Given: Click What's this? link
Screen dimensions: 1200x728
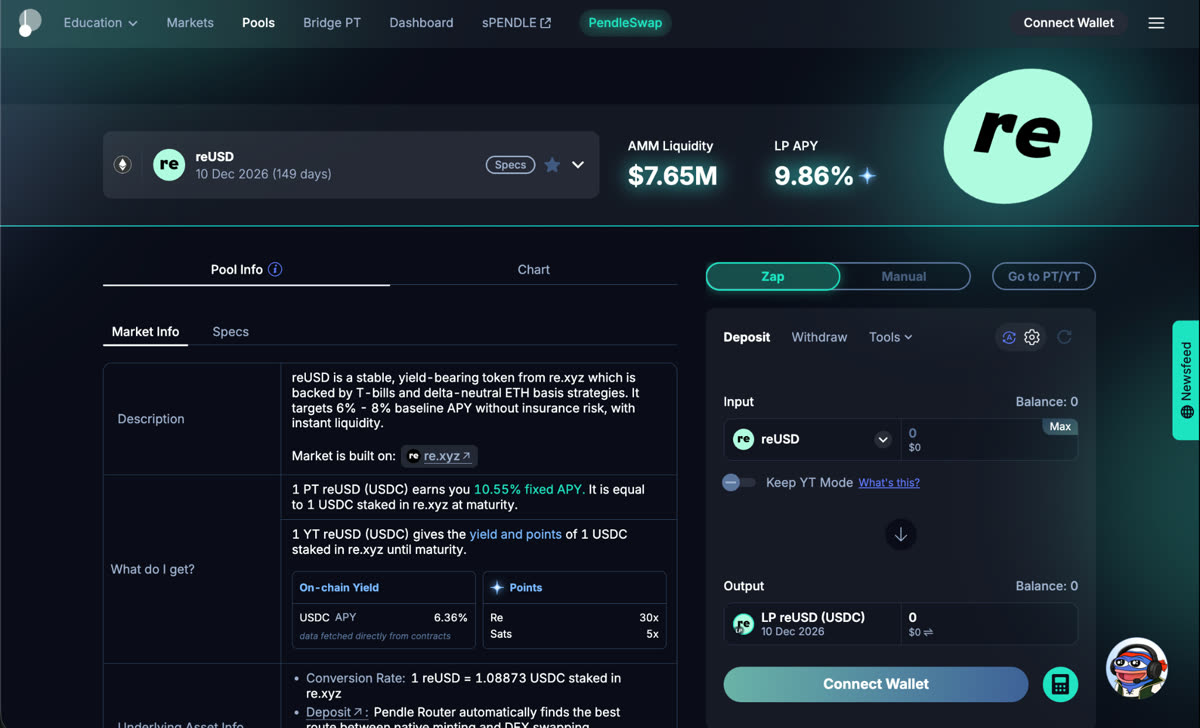Looking at the screenshot, I should (889, 483).
